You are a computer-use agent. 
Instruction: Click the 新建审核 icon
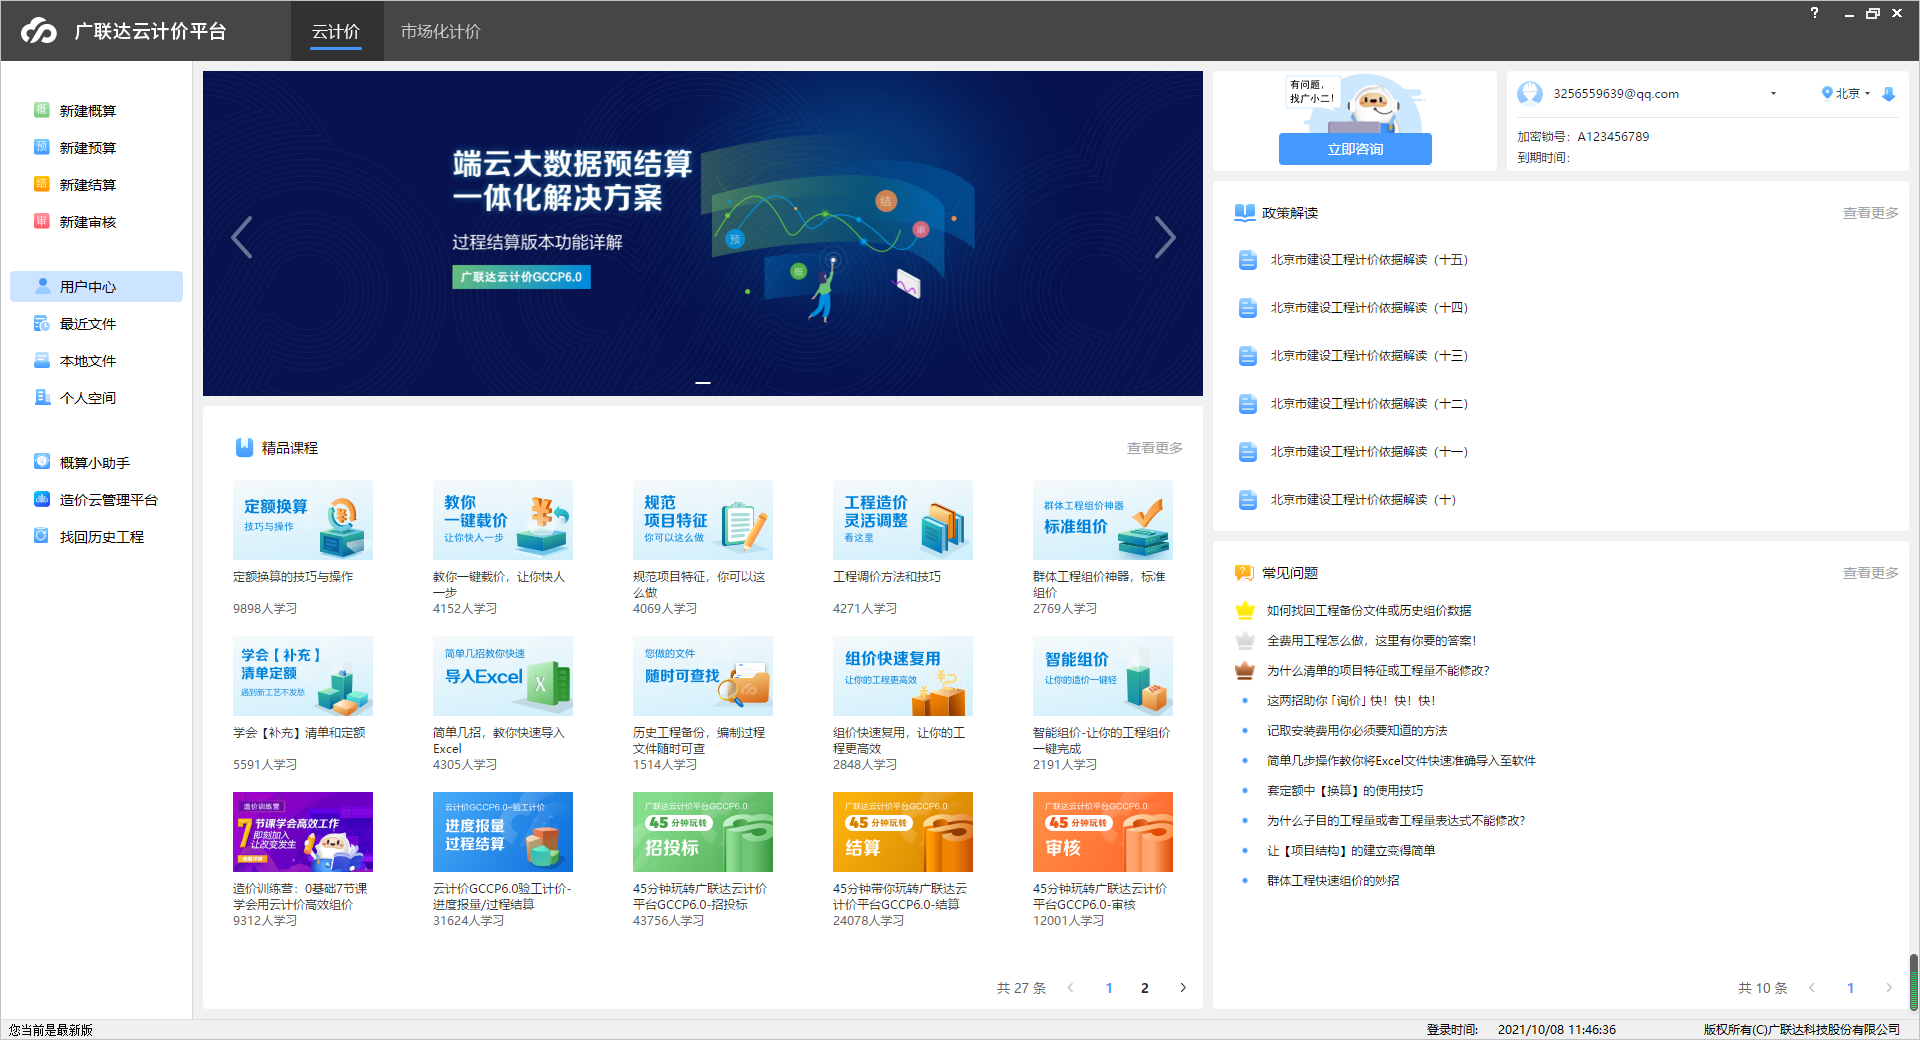click(42, 221)
